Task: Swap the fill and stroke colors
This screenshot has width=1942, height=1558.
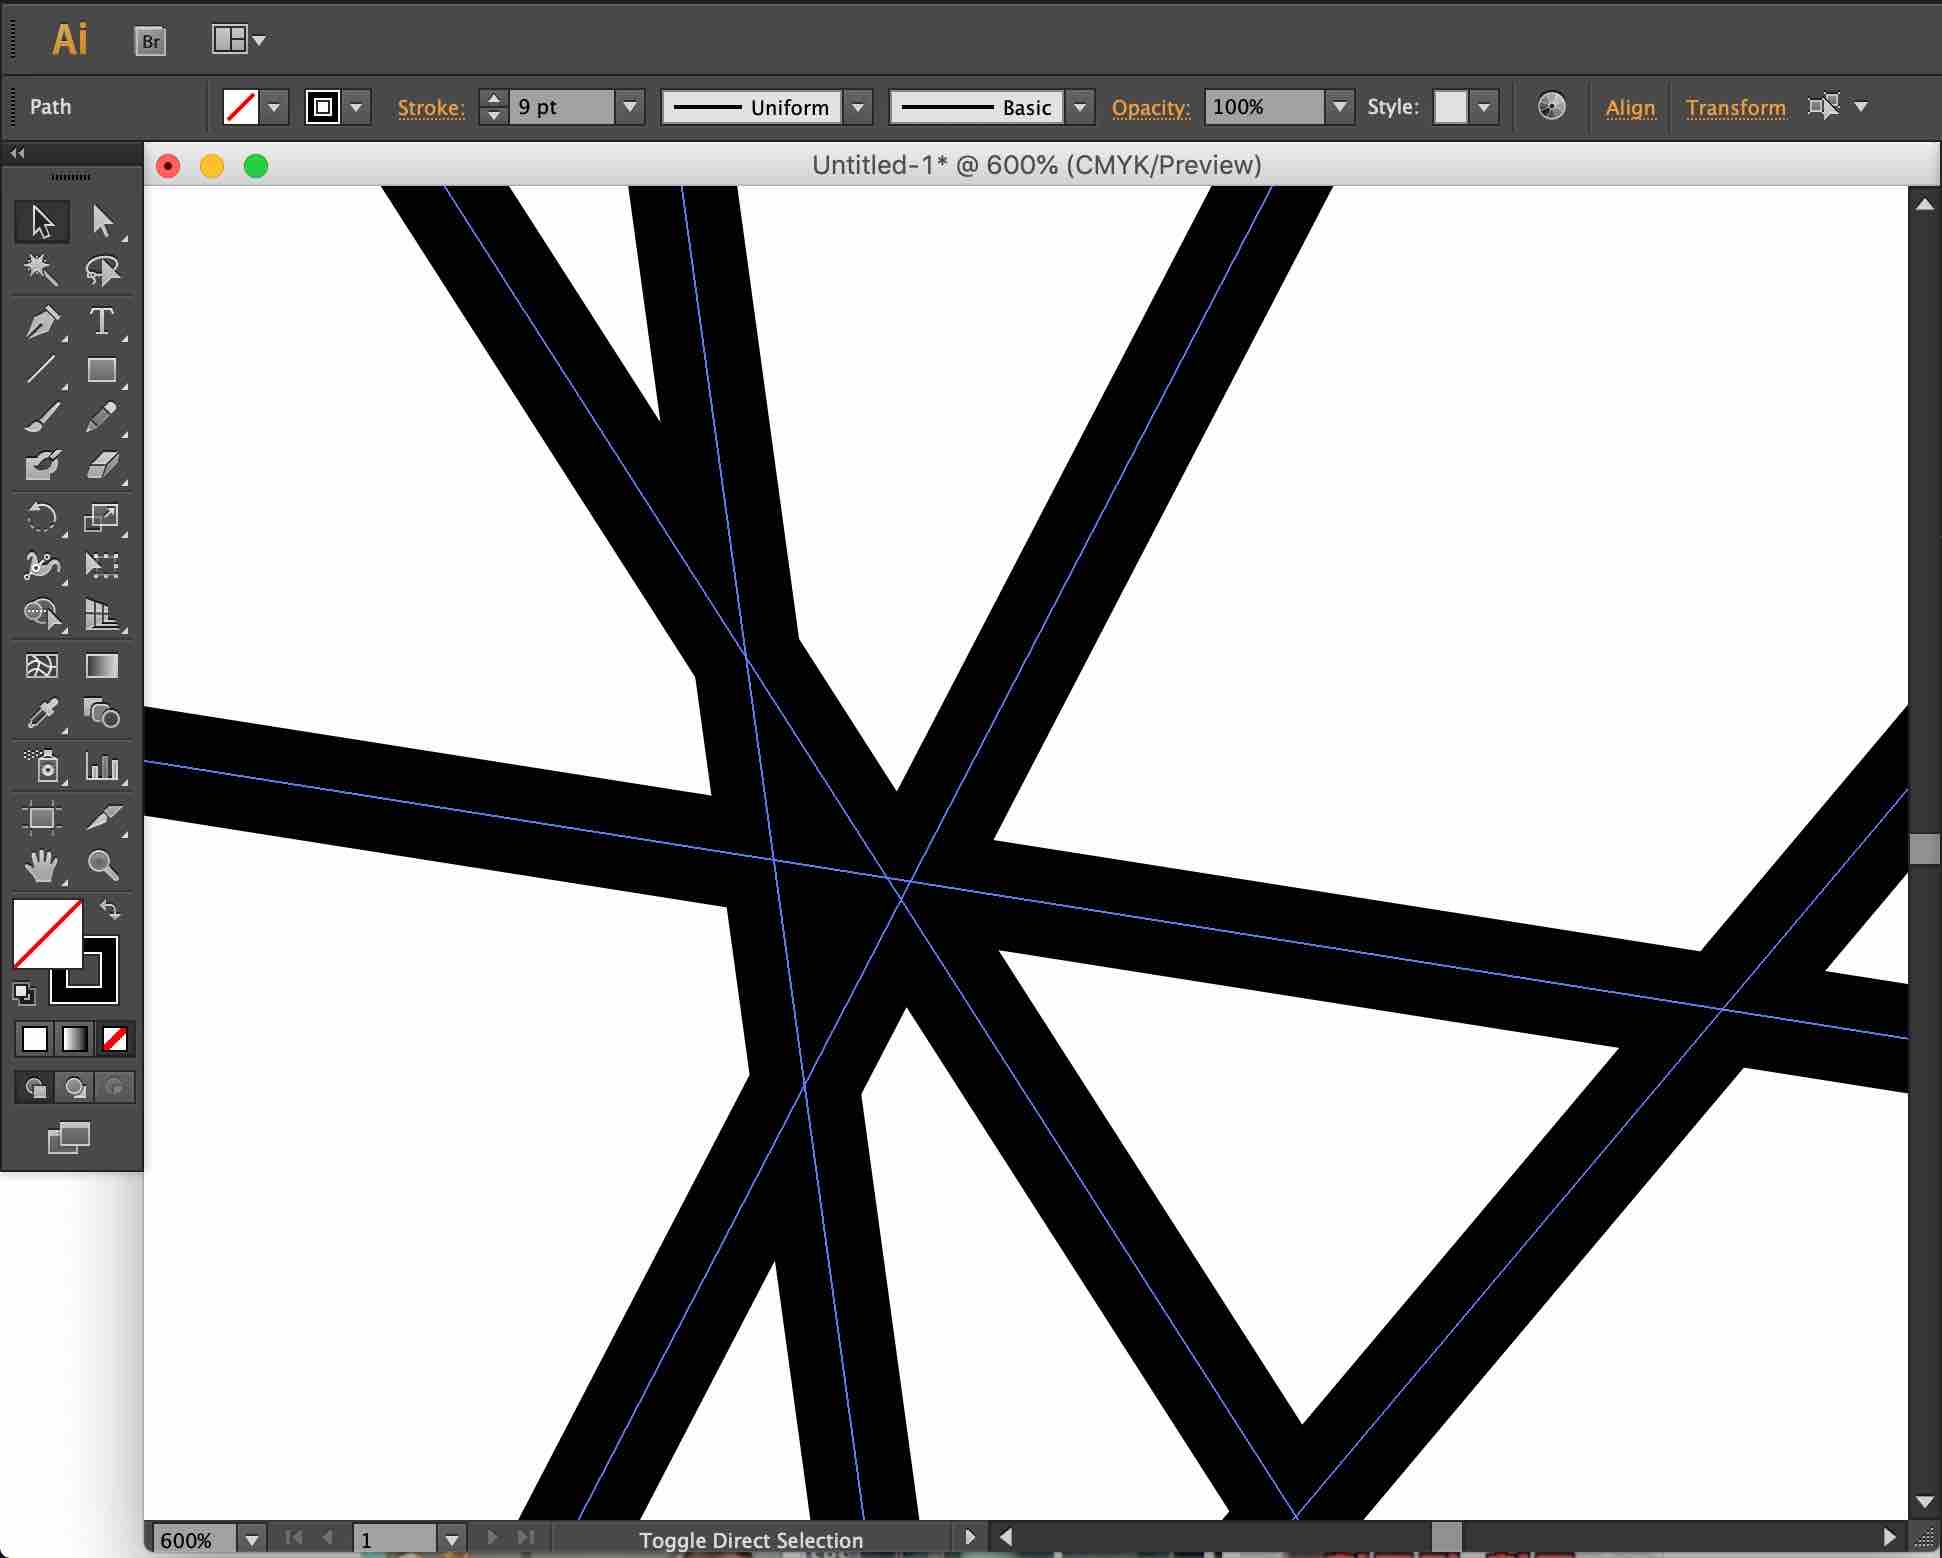Action: coord(110,910)
